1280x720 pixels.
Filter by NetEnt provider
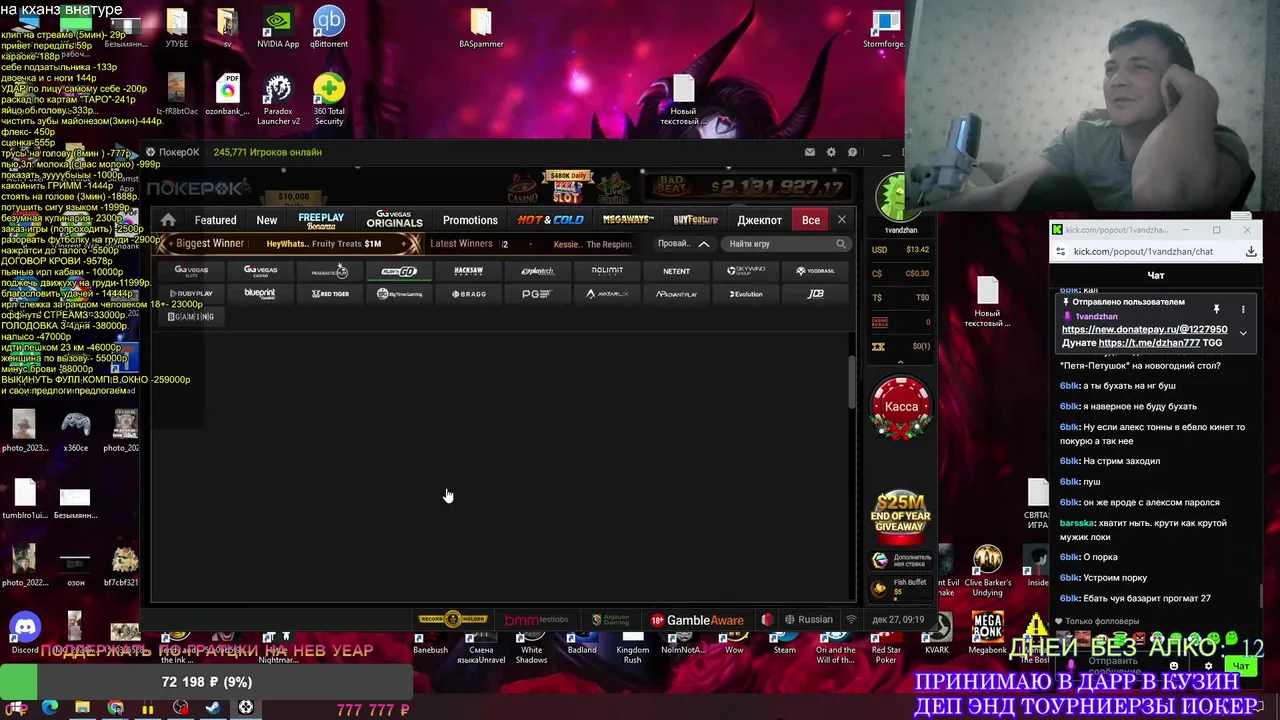676,271
